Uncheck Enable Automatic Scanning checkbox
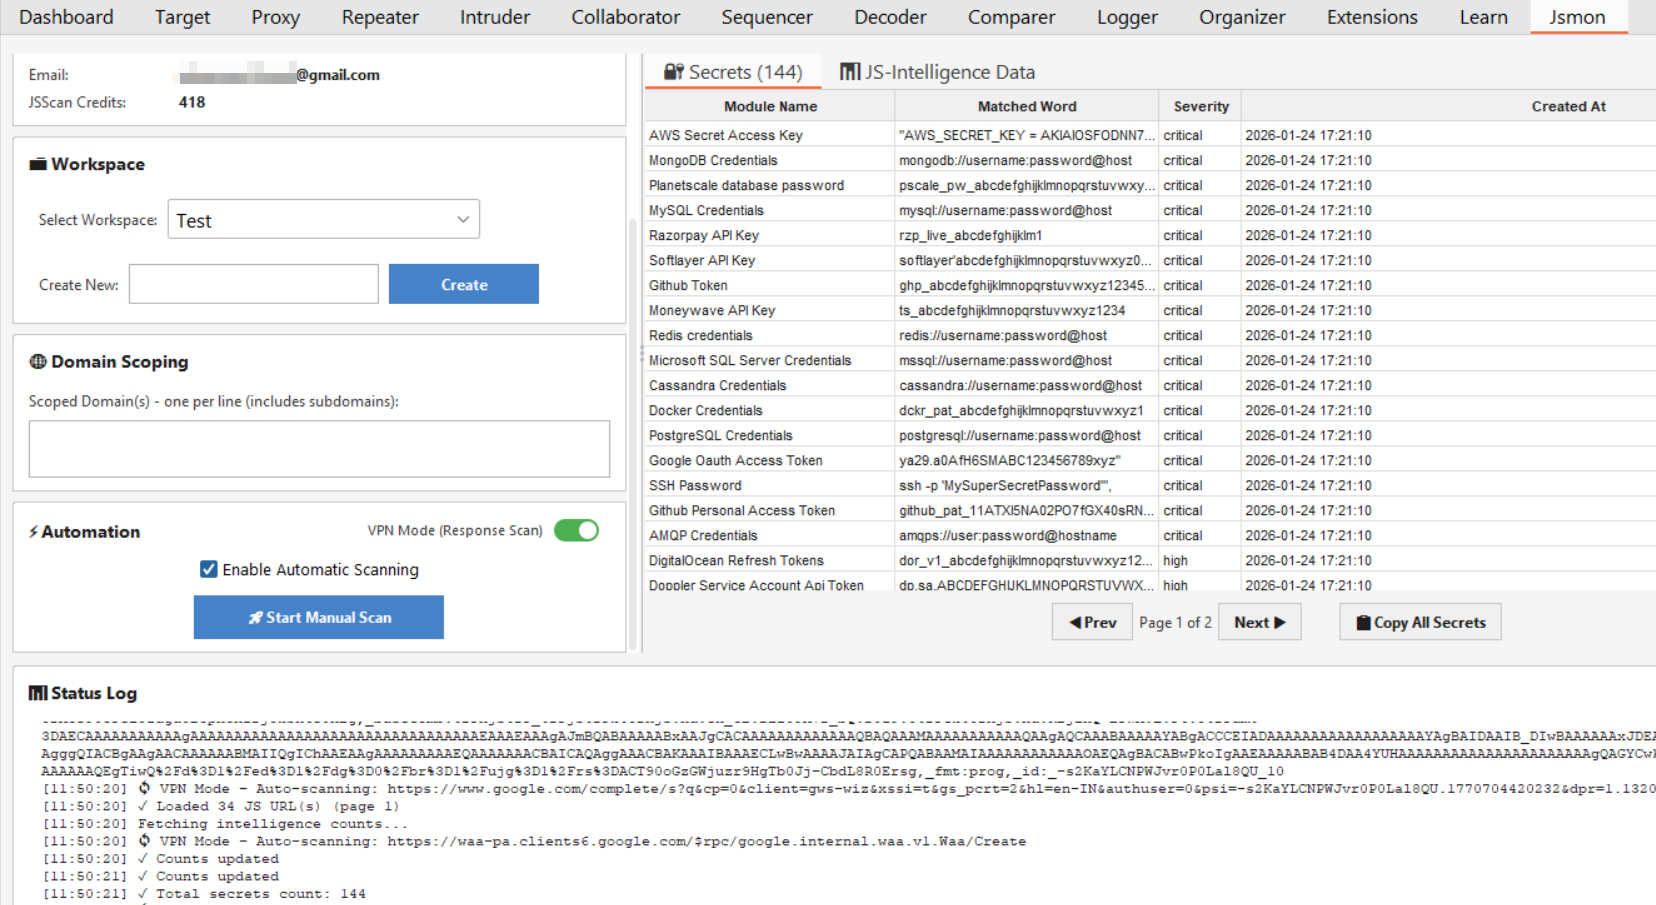 click(x=209, y=569)
